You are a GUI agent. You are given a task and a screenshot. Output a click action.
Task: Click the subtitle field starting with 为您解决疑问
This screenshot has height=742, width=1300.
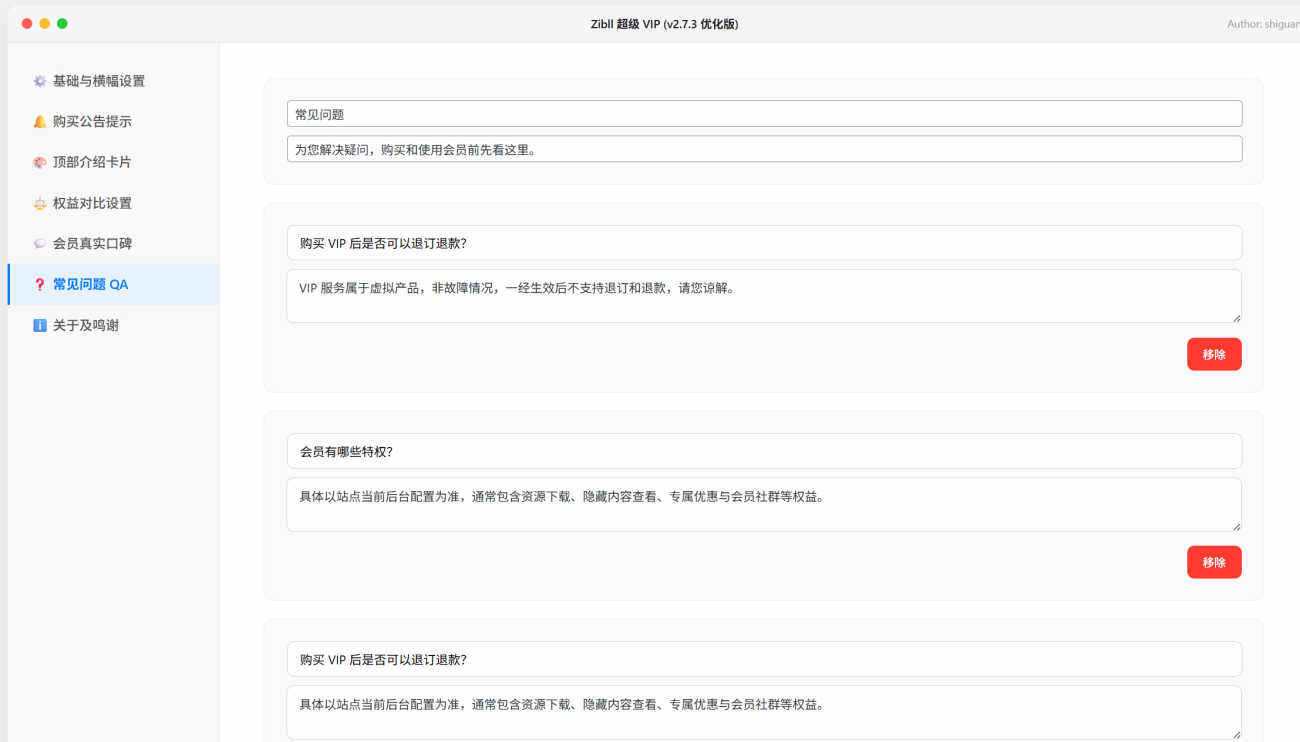(764, 149)
